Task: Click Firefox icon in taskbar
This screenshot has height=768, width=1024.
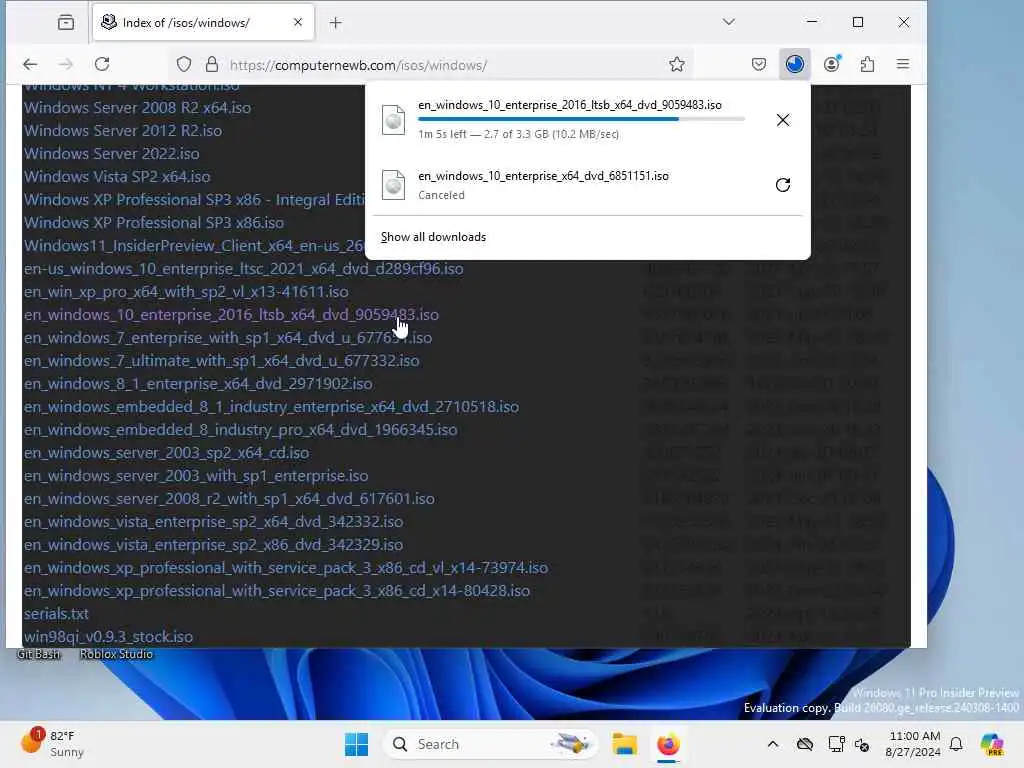Action: click(668, 744)
